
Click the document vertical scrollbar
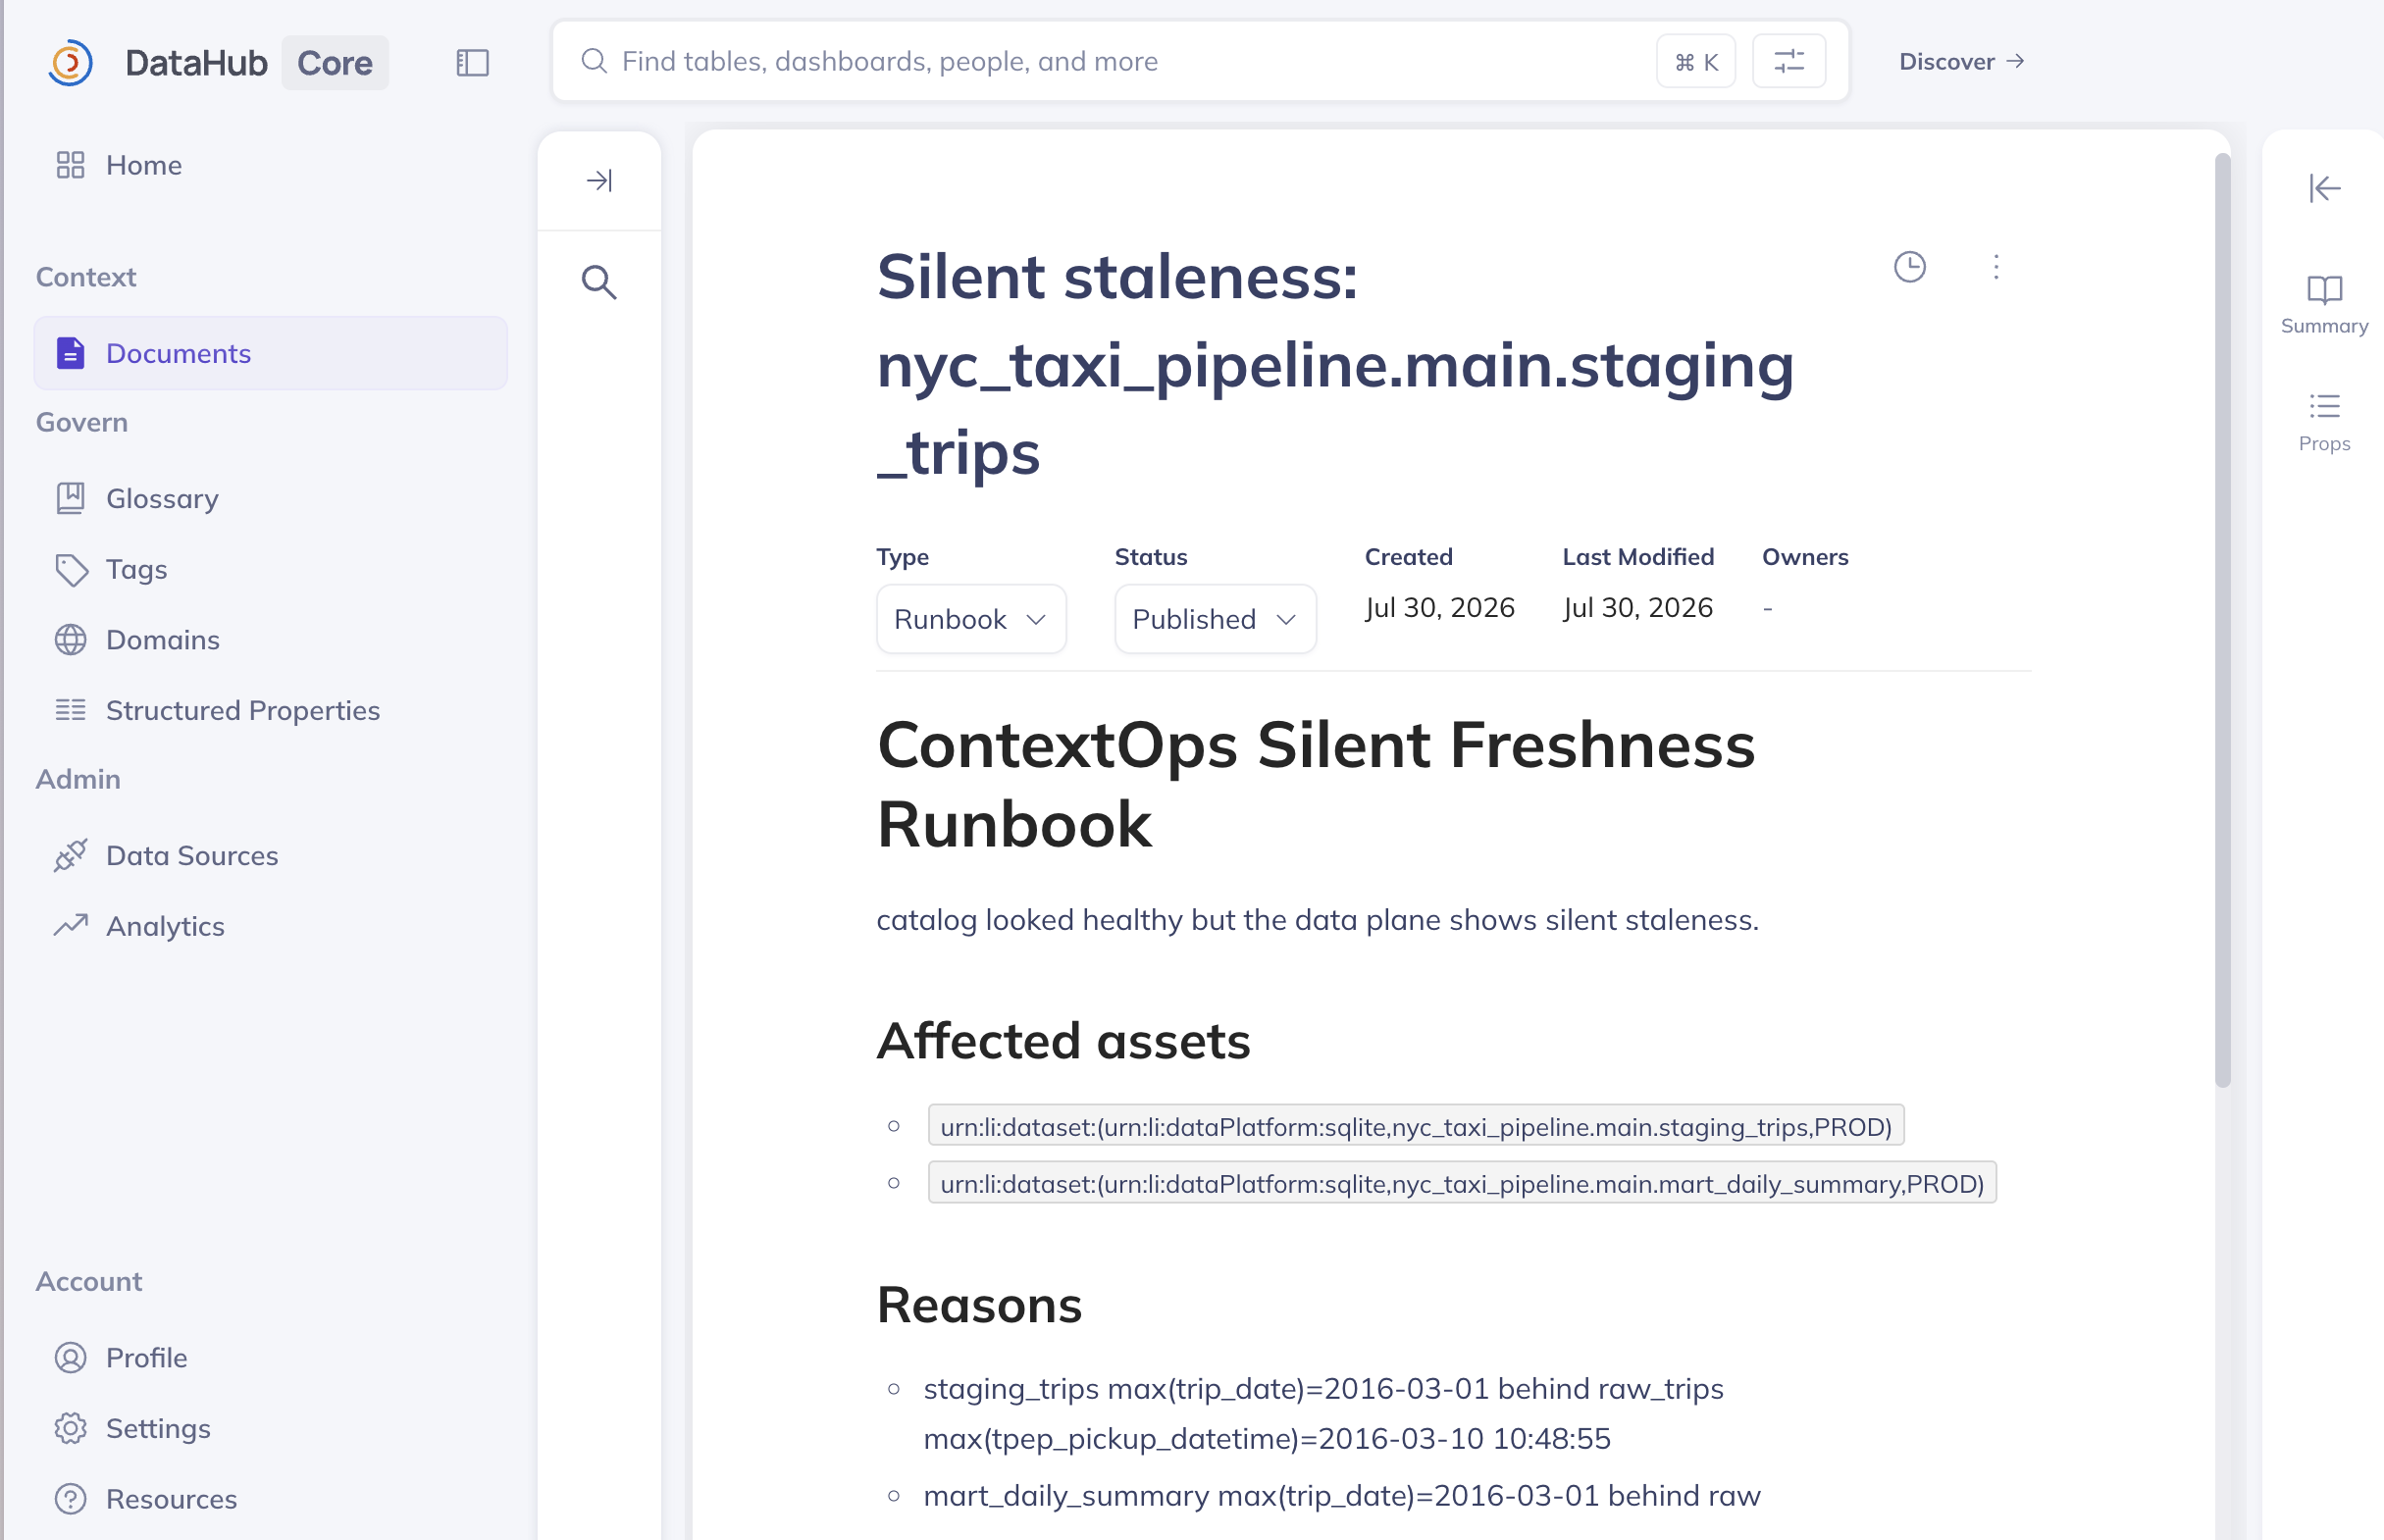(x=2222, y=620)
